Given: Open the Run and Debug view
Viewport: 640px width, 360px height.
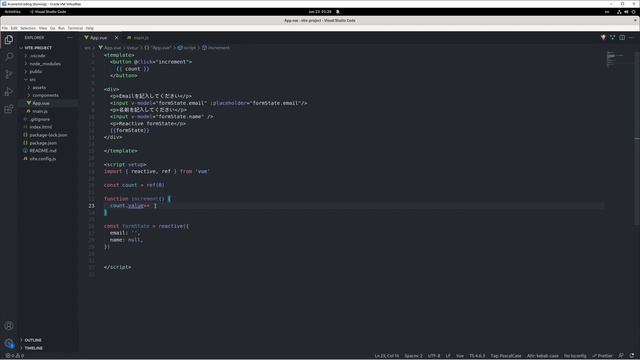Looking at the screenshot, I should (x=9, y=91).
